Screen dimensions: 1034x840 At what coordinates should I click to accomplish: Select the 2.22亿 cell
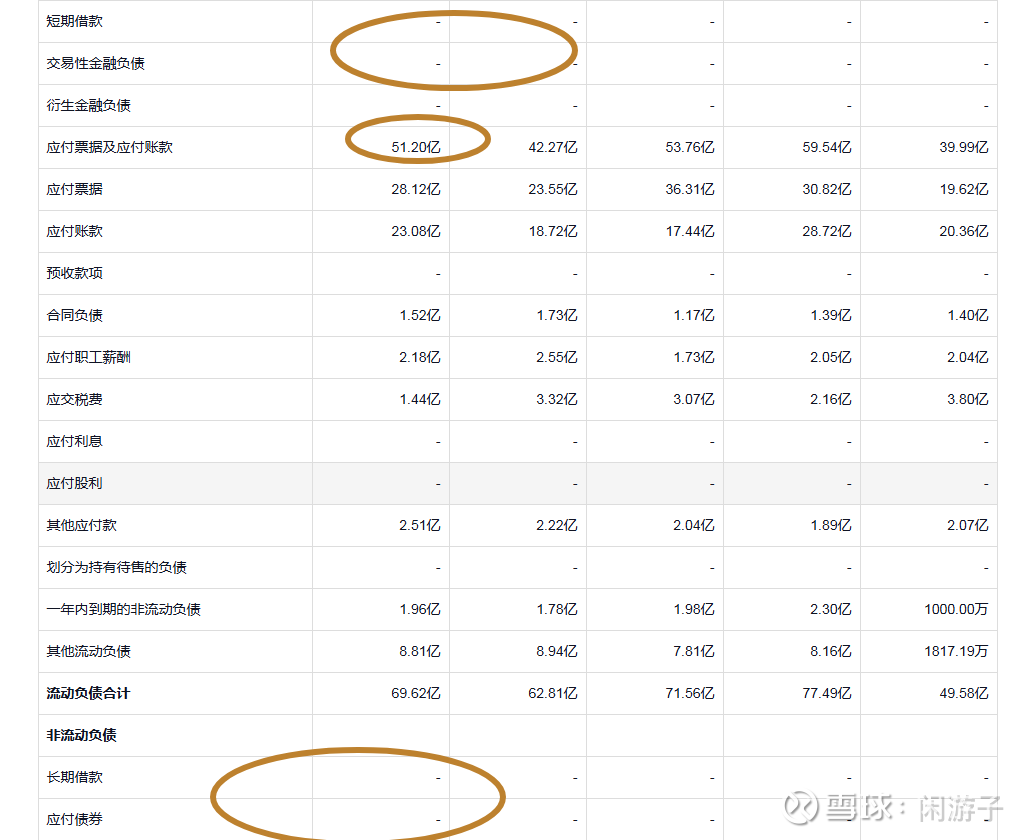[557, 525]
